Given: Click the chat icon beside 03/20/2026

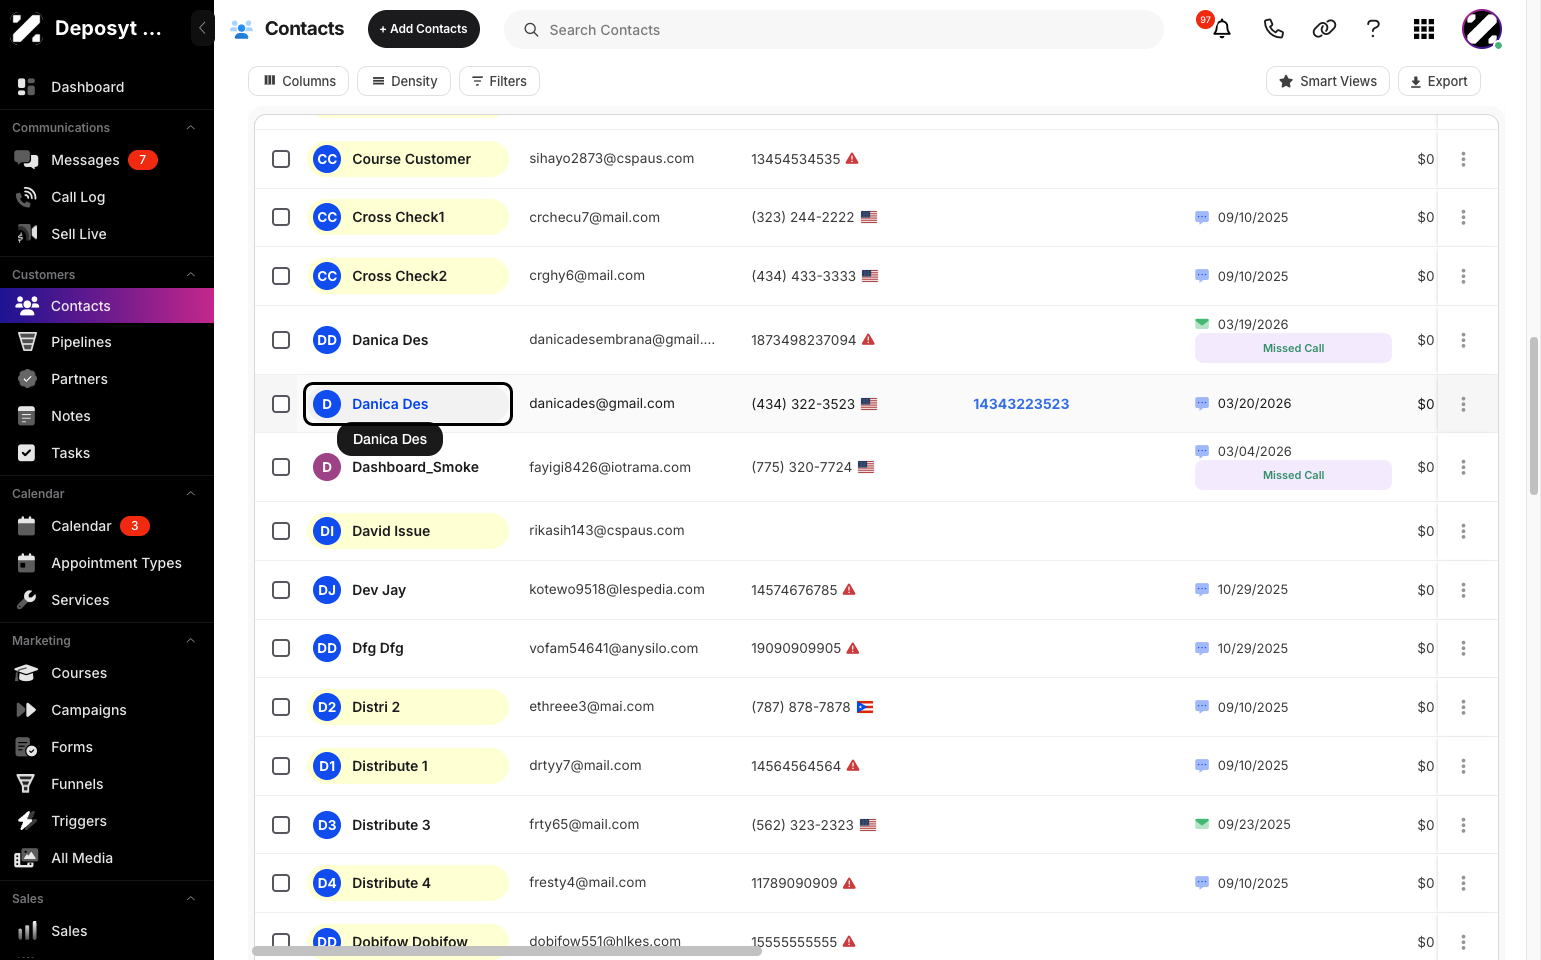Looking at the screenshot, I should tap(1202, 404).
